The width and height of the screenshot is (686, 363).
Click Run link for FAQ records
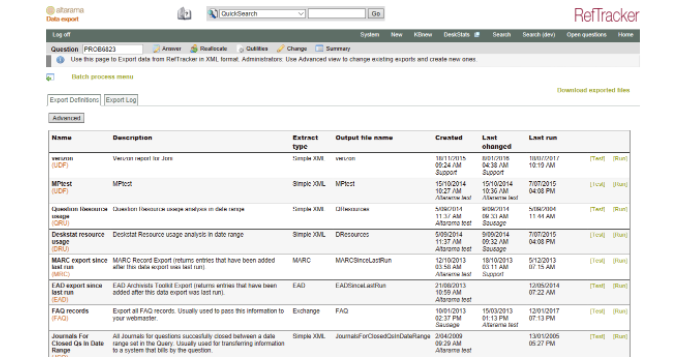pyautogui.click(x=620, y=311)
